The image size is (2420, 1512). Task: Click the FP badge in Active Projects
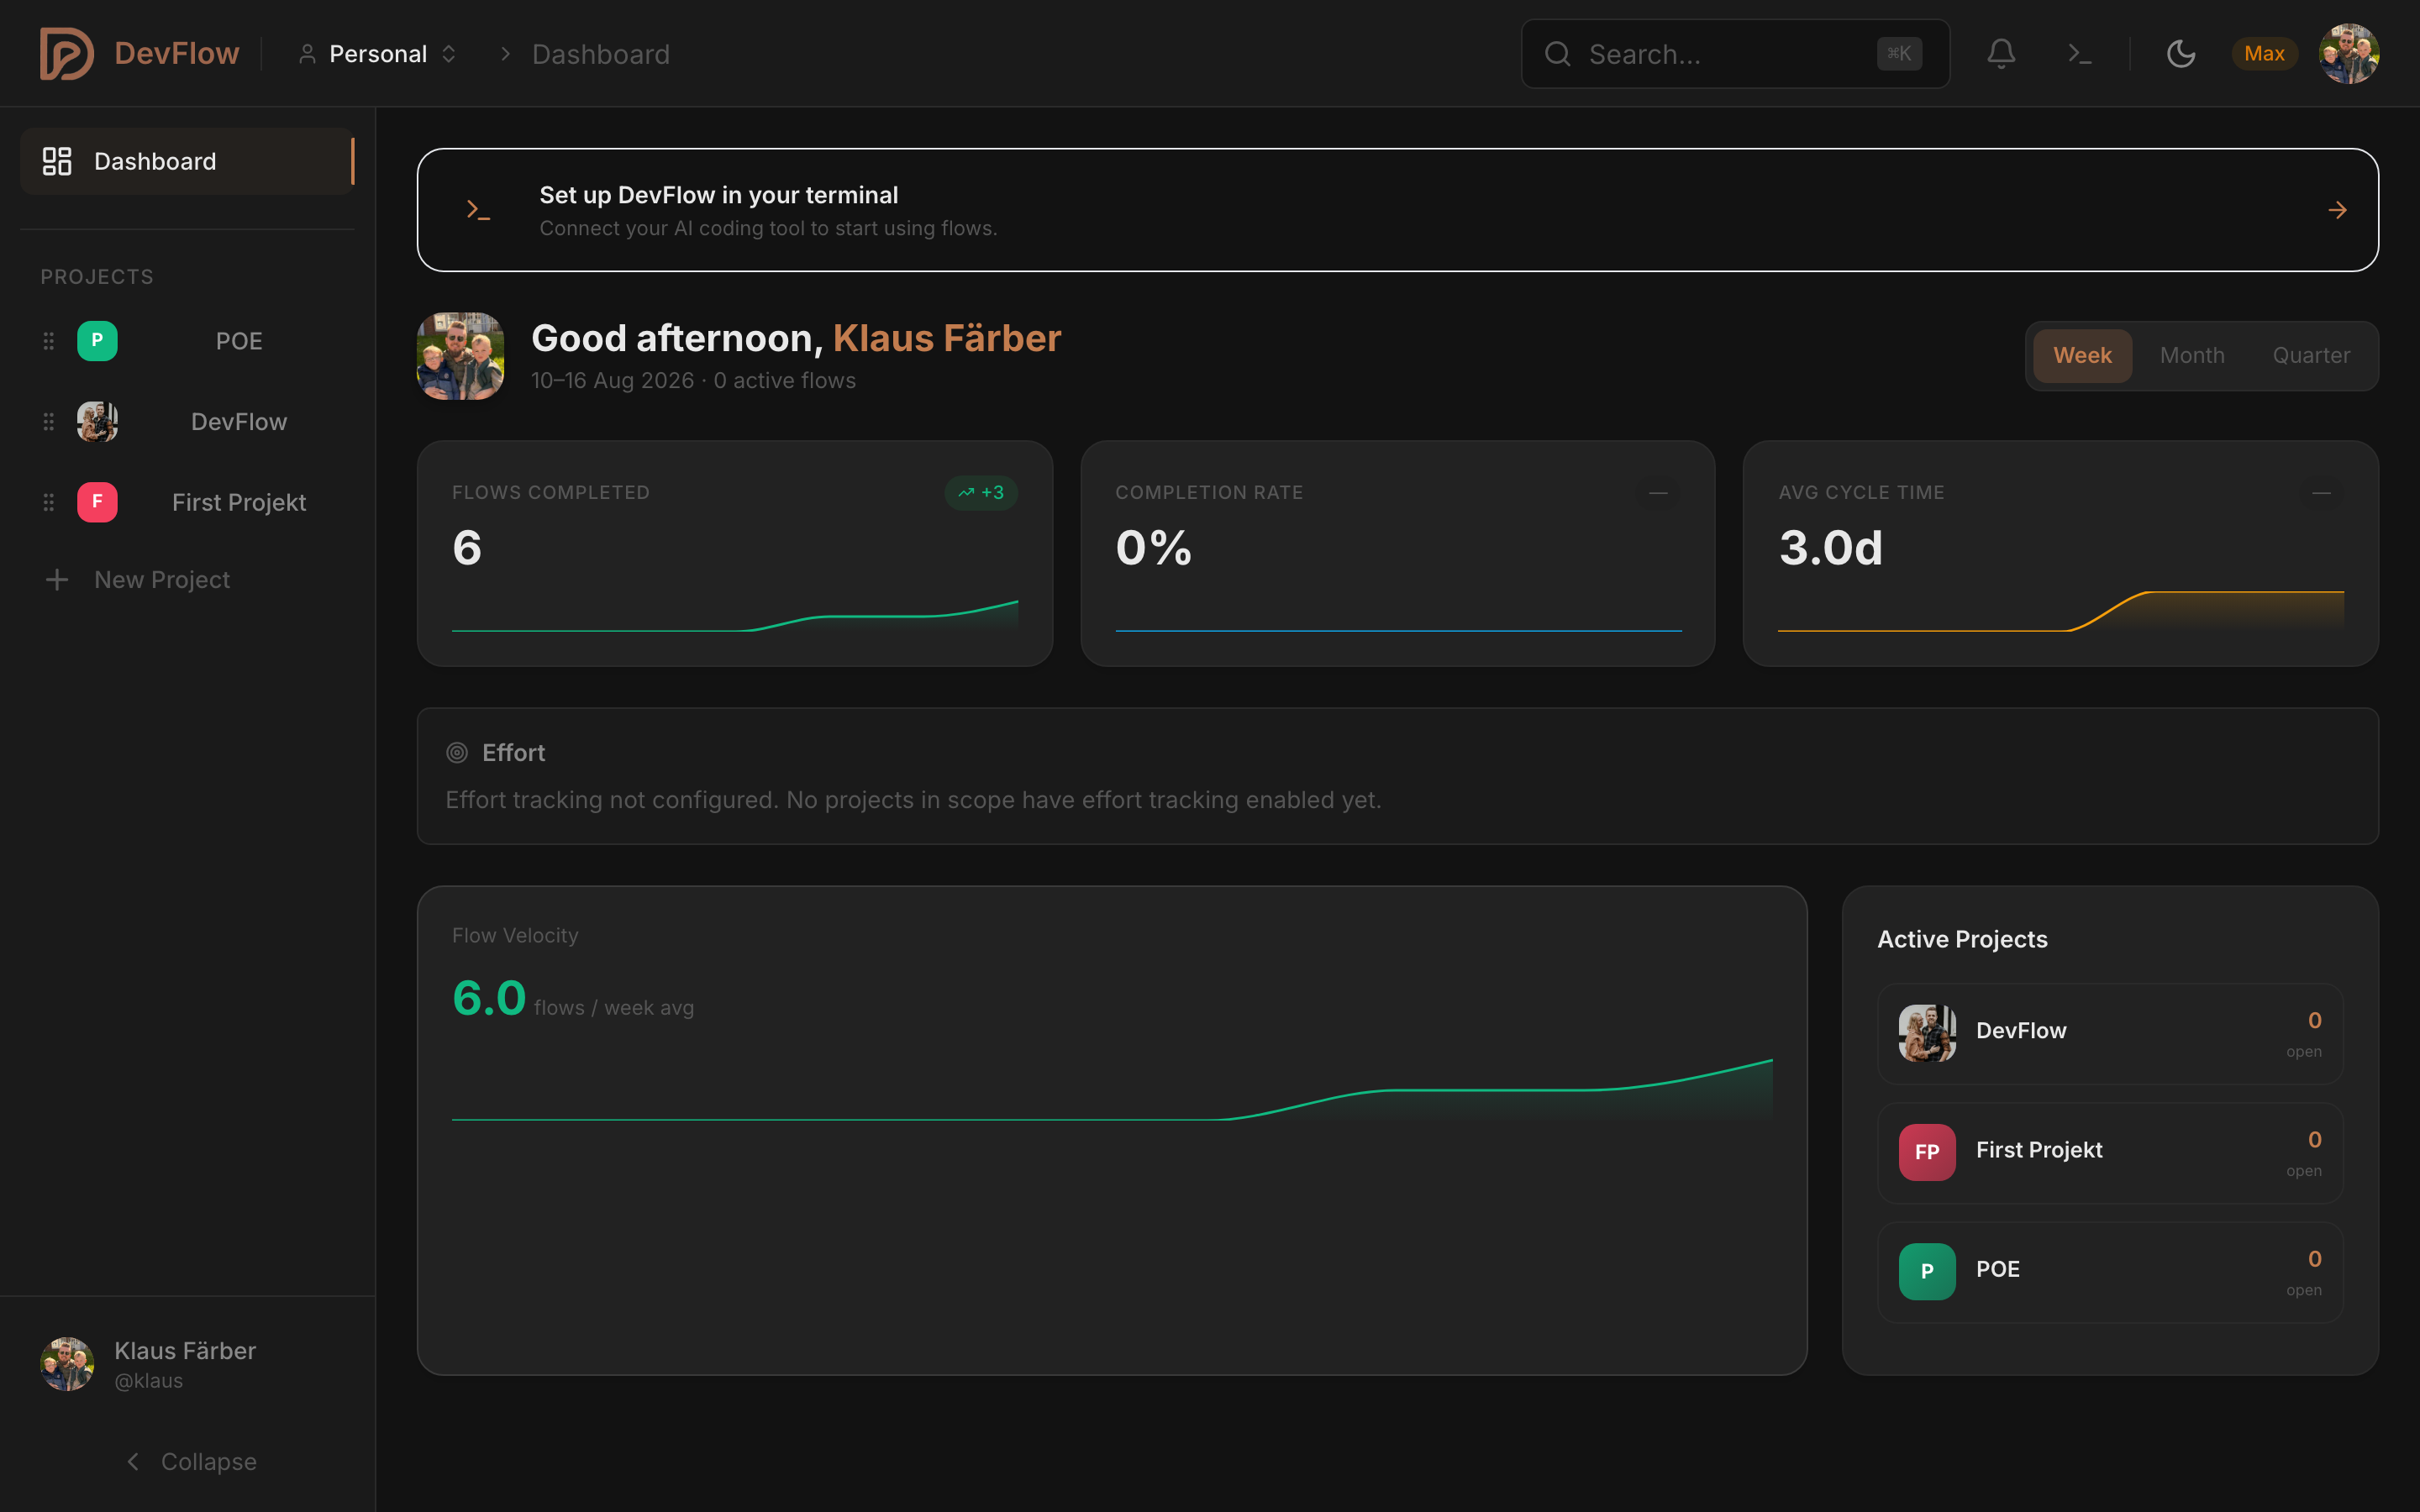pos(1927,1152)
